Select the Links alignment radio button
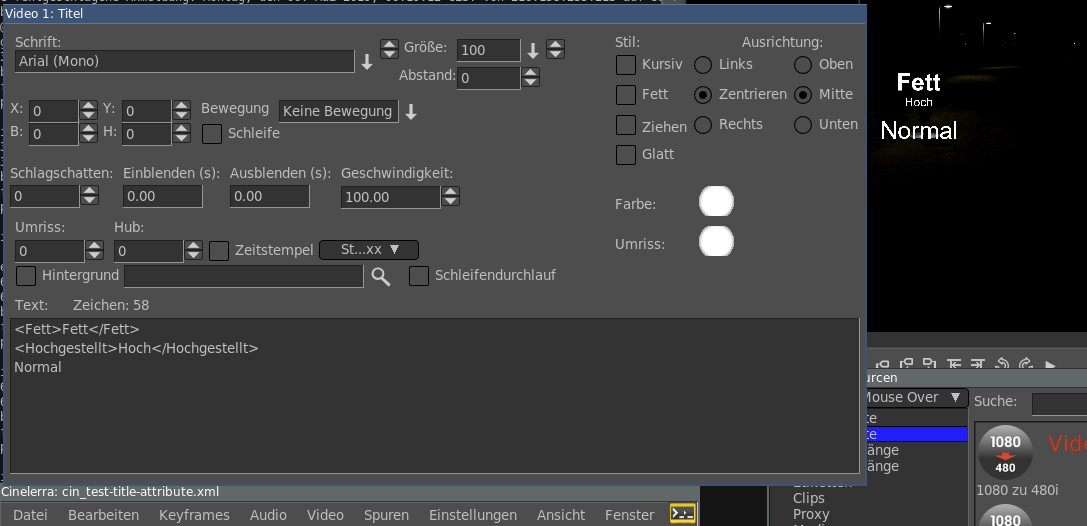 [x=703, y=65]
